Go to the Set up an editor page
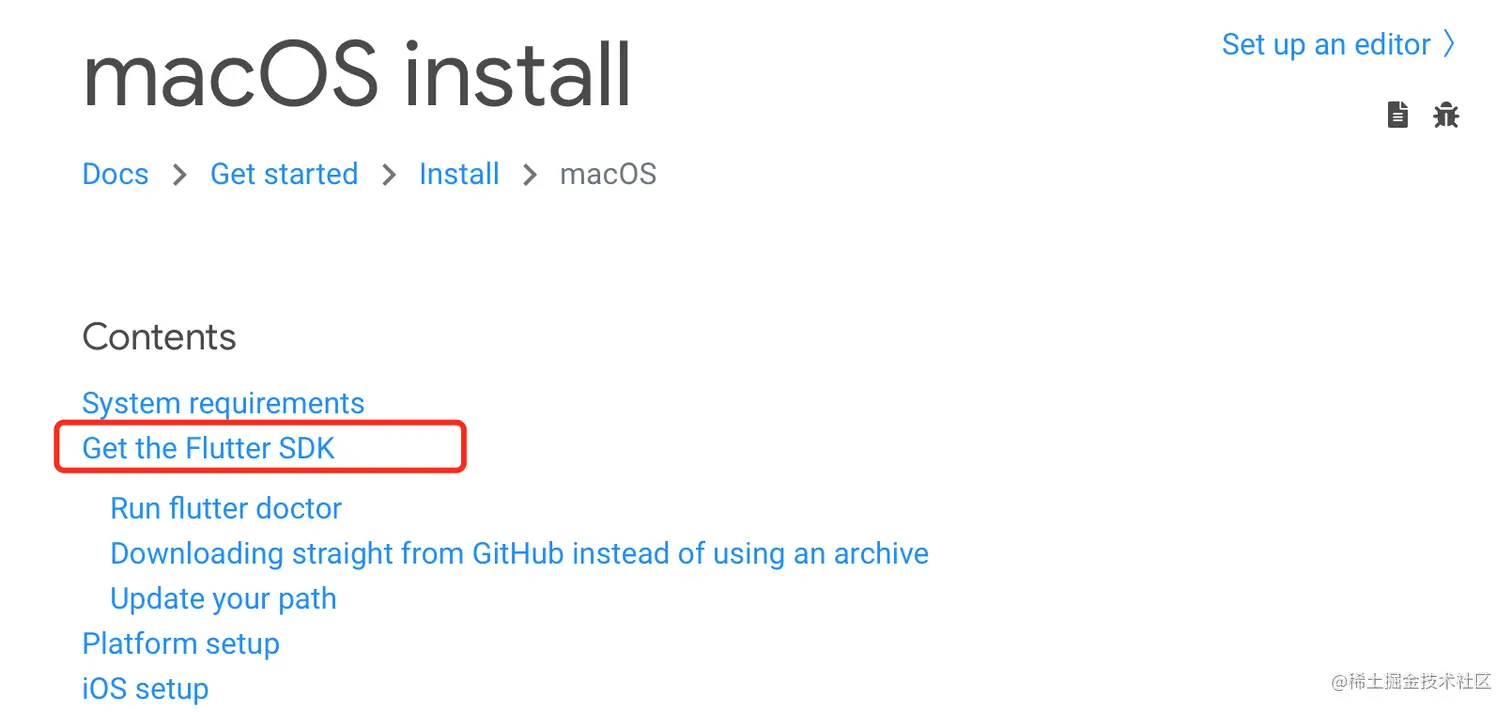The width and height of the screenshot is (1512, 712). tap(1326, 44)
